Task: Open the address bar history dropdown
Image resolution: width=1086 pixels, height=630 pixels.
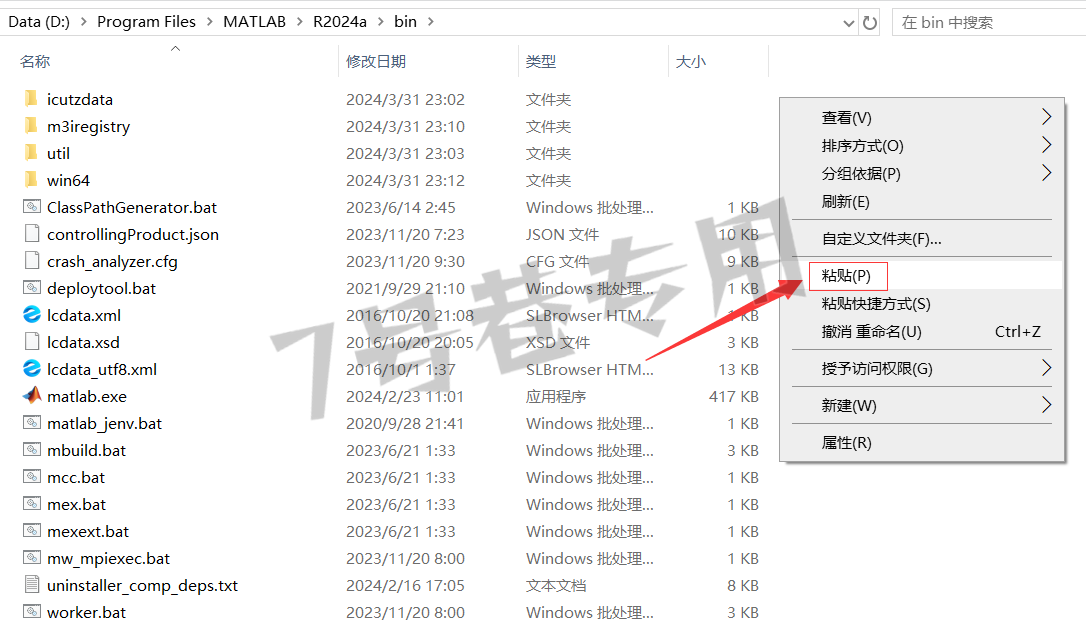Action: point(848,23)
